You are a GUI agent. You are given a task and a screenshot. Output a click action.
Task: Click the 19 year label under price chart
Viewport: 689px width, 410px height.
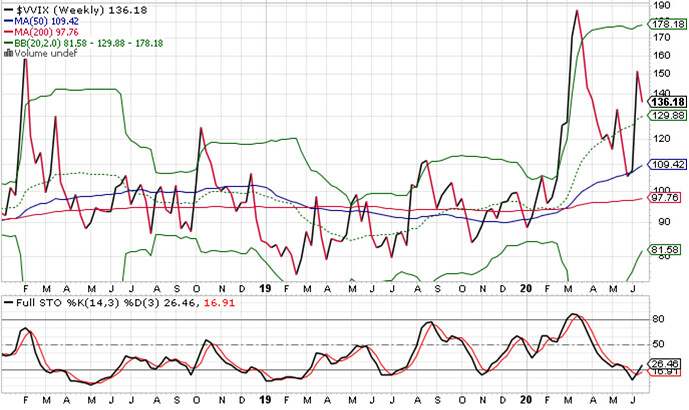[265, 289]
